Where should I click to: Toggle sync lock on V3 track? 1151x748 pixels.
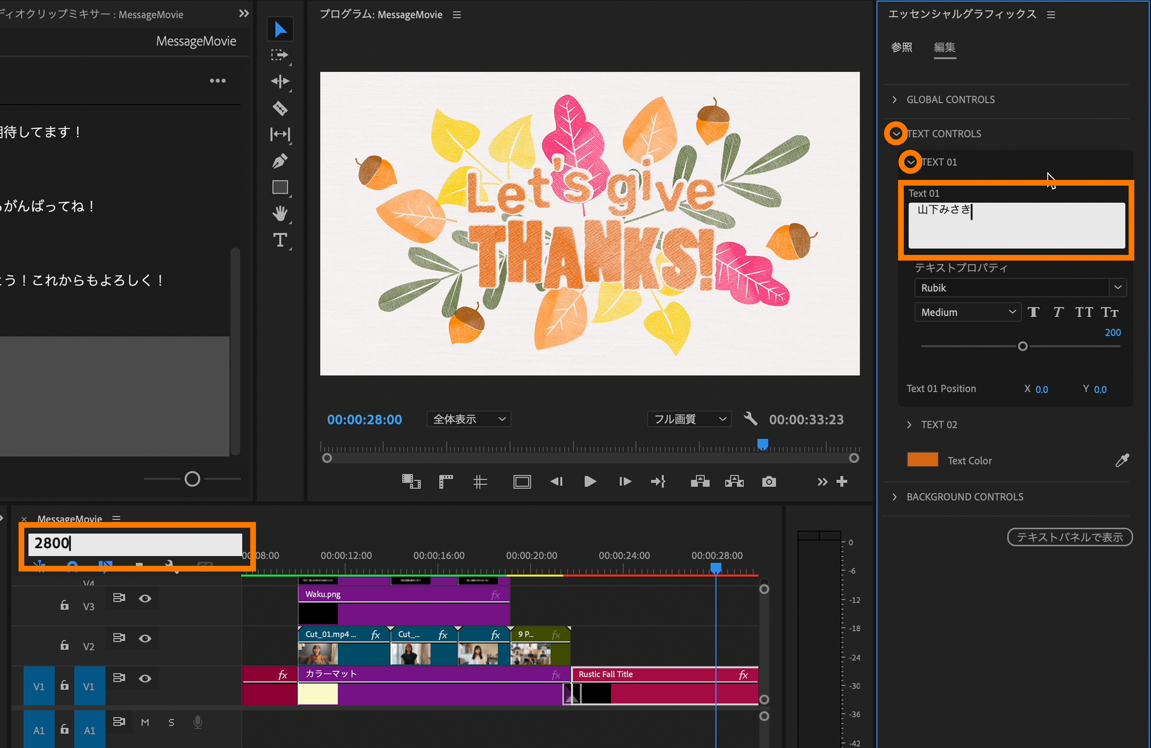tap(119, 598)
